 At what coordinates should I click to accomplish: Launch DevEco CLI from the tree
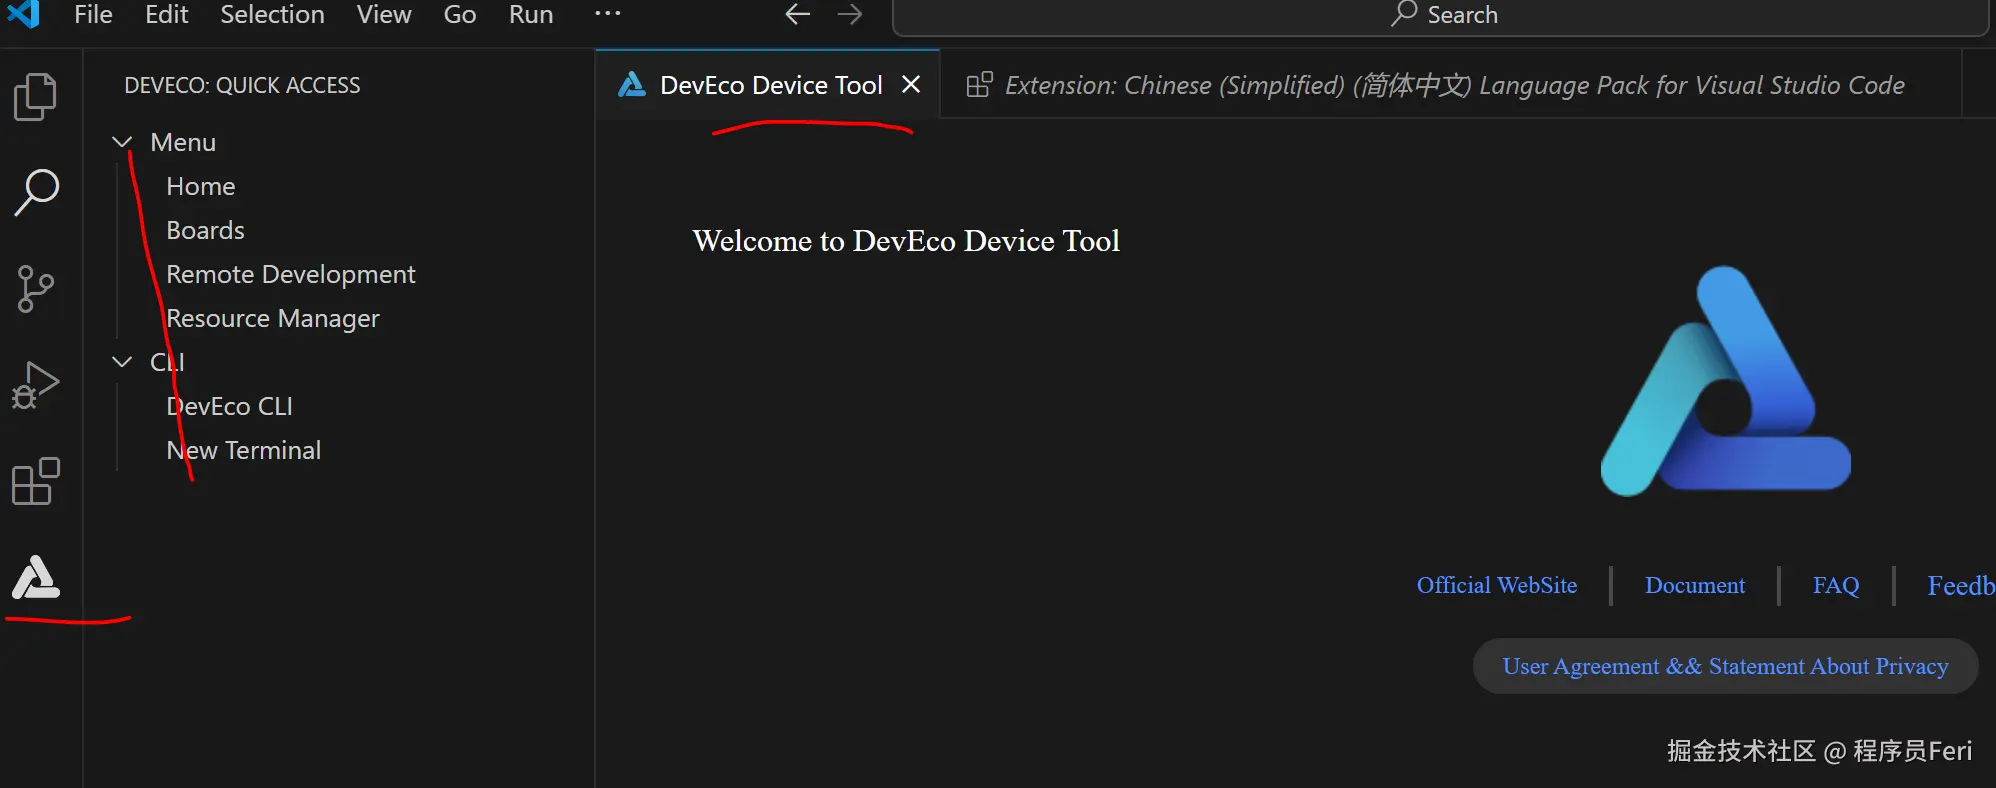click(x=229, y=407)
